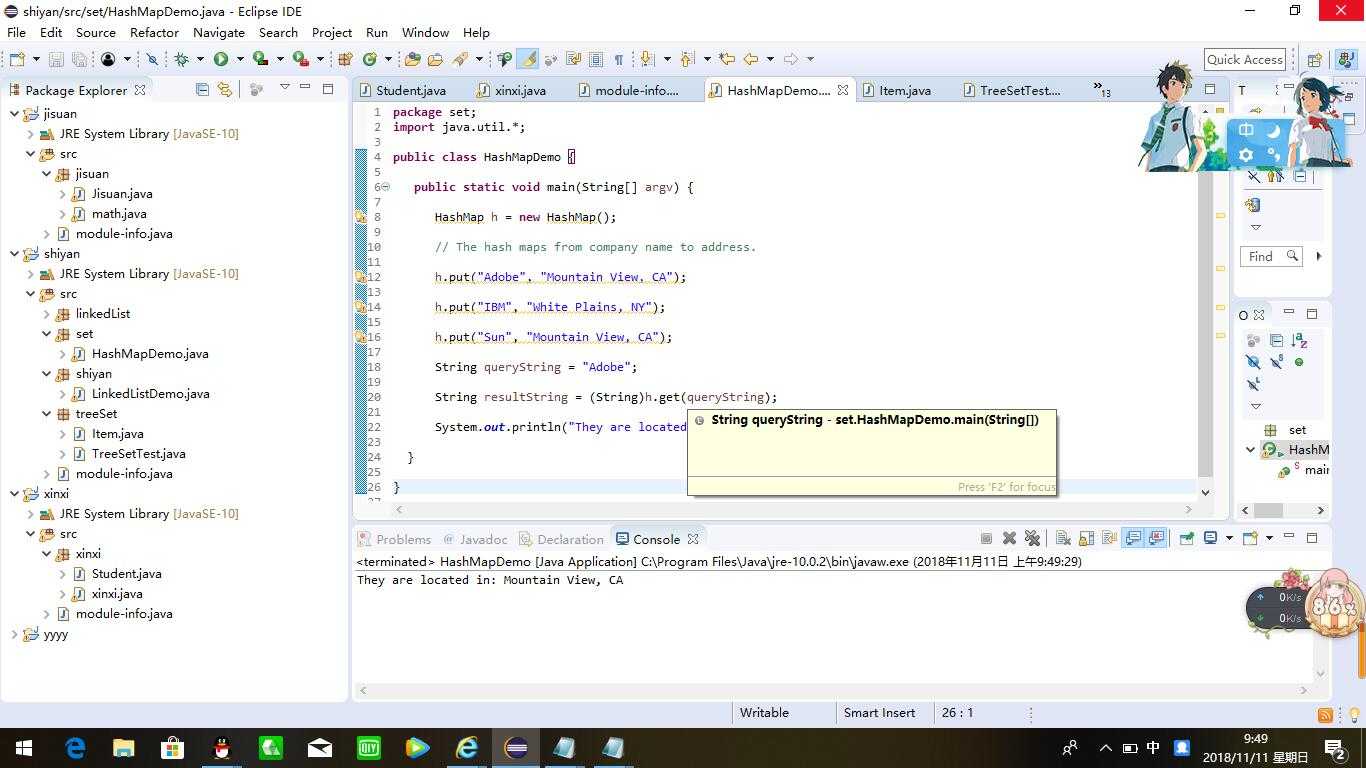
Task: Go to Last Edit Location icon
Action: click(x=727, y=59)
